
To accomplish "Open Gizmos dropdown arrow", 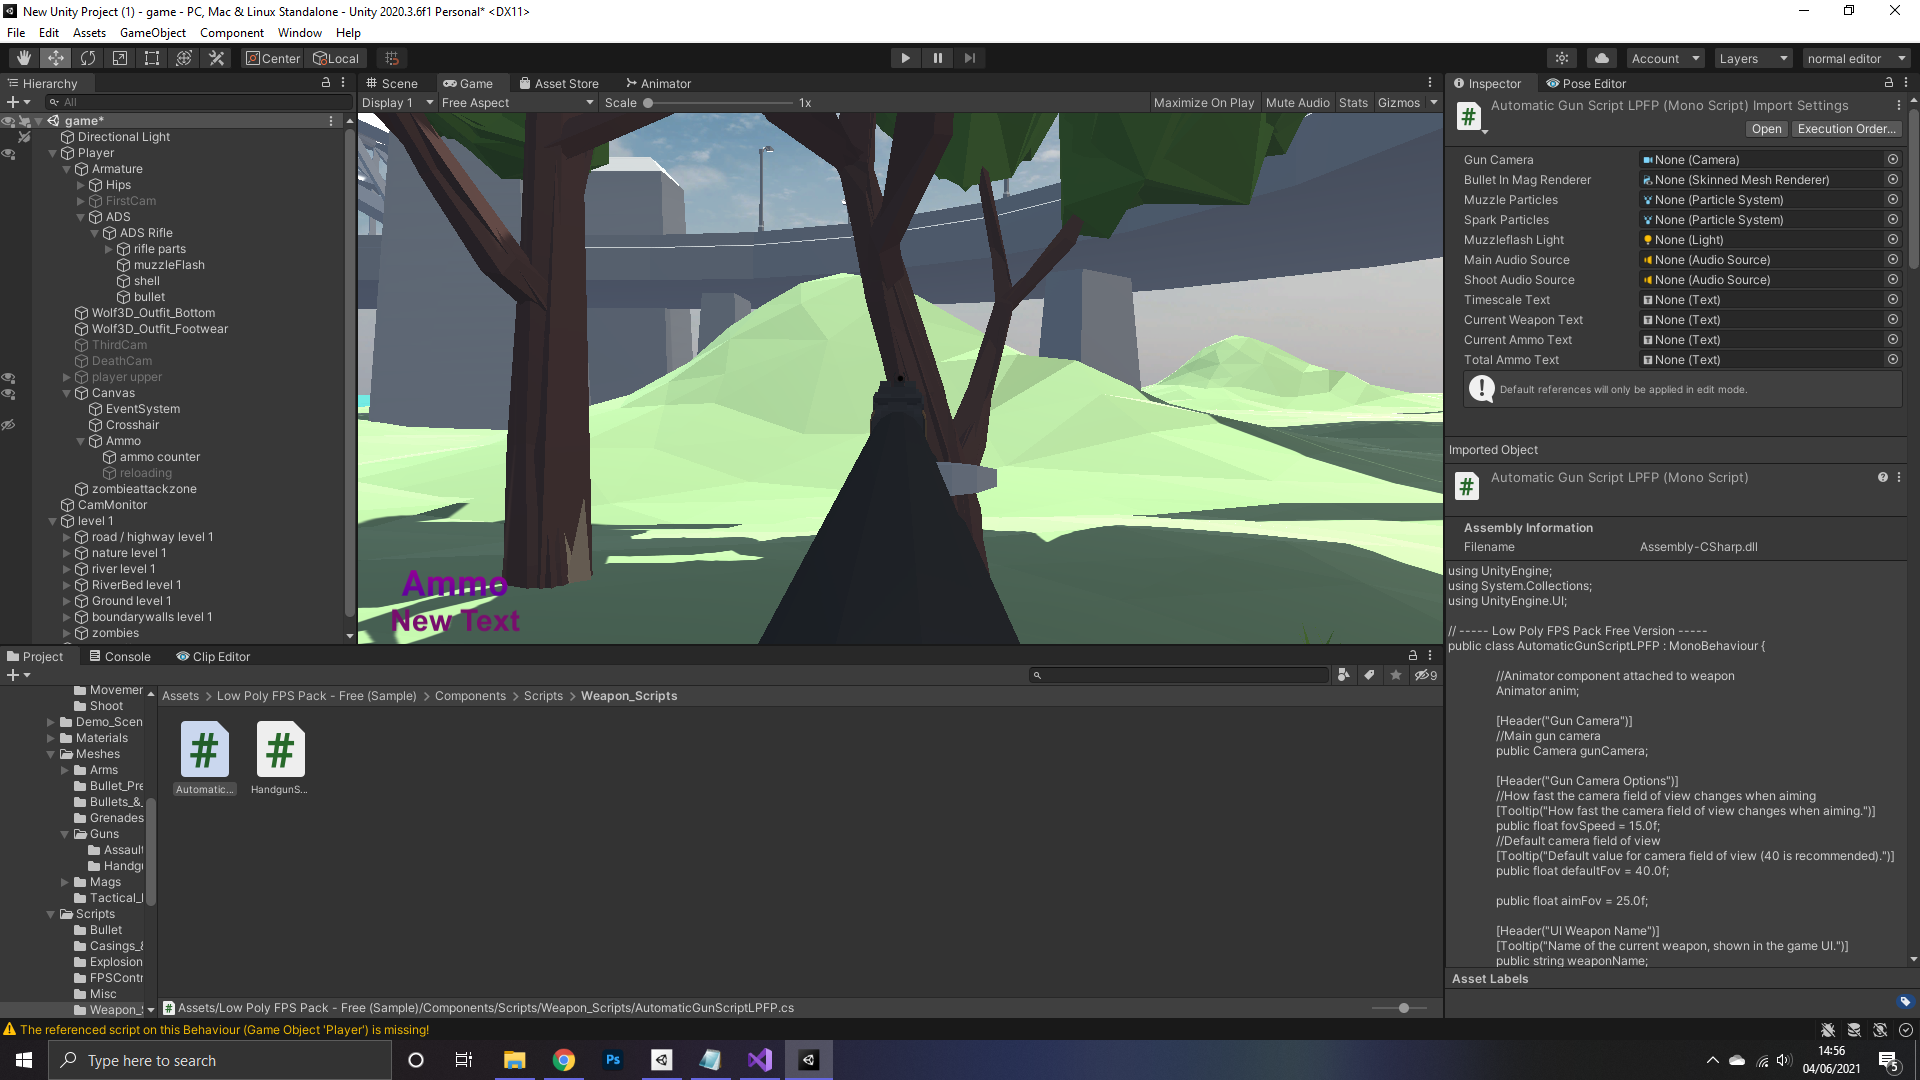I will pos(1434,102).
